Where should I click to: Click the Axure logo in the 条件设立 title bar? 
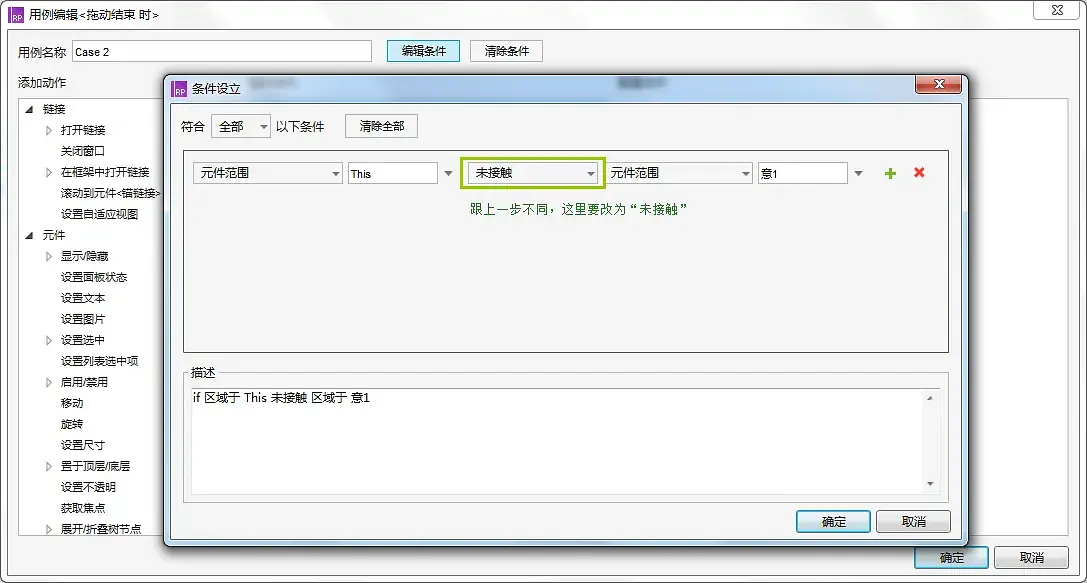tap(181, 87)
